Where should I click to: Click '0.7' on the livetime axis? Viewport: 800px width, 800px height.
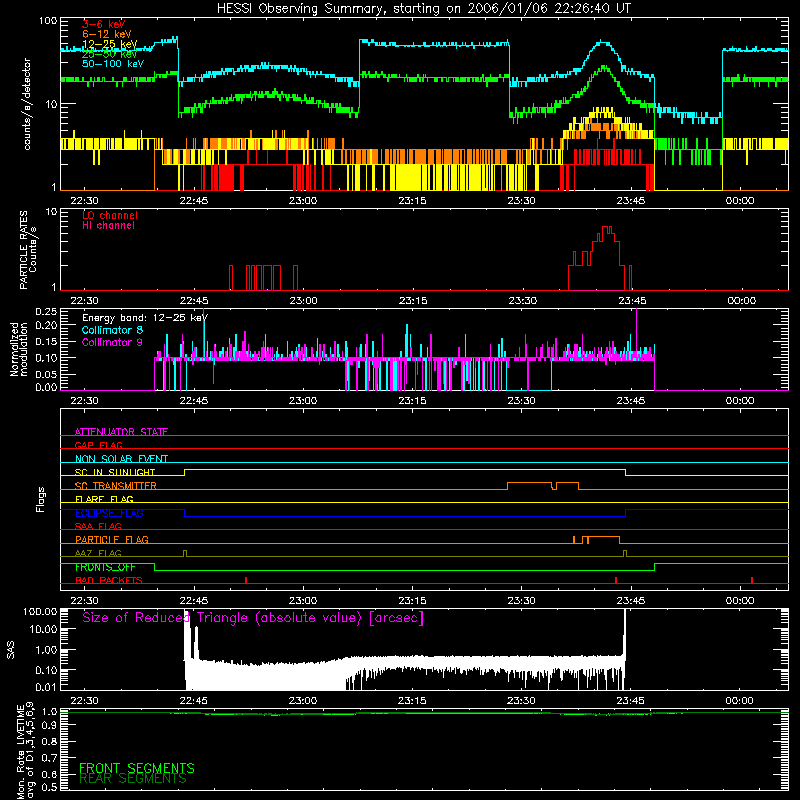tap(50, 758)
